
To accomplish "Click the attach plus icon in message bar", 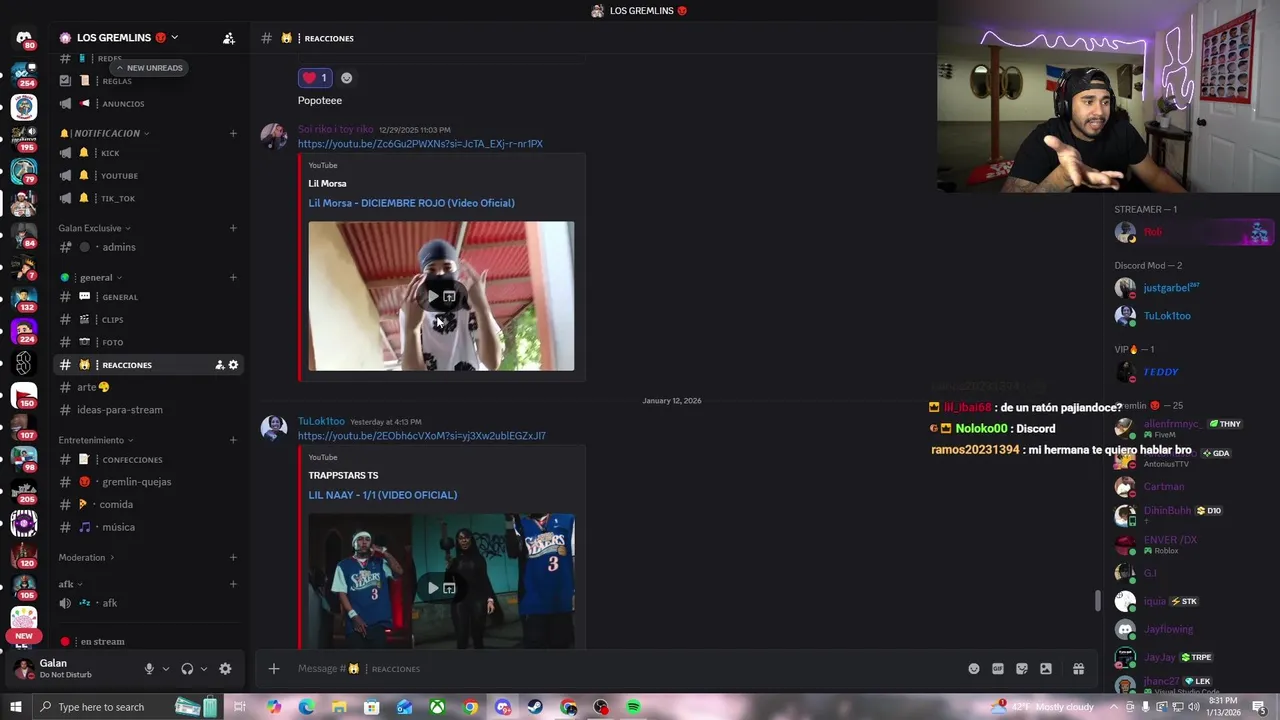I will click(x=274, y=669).
